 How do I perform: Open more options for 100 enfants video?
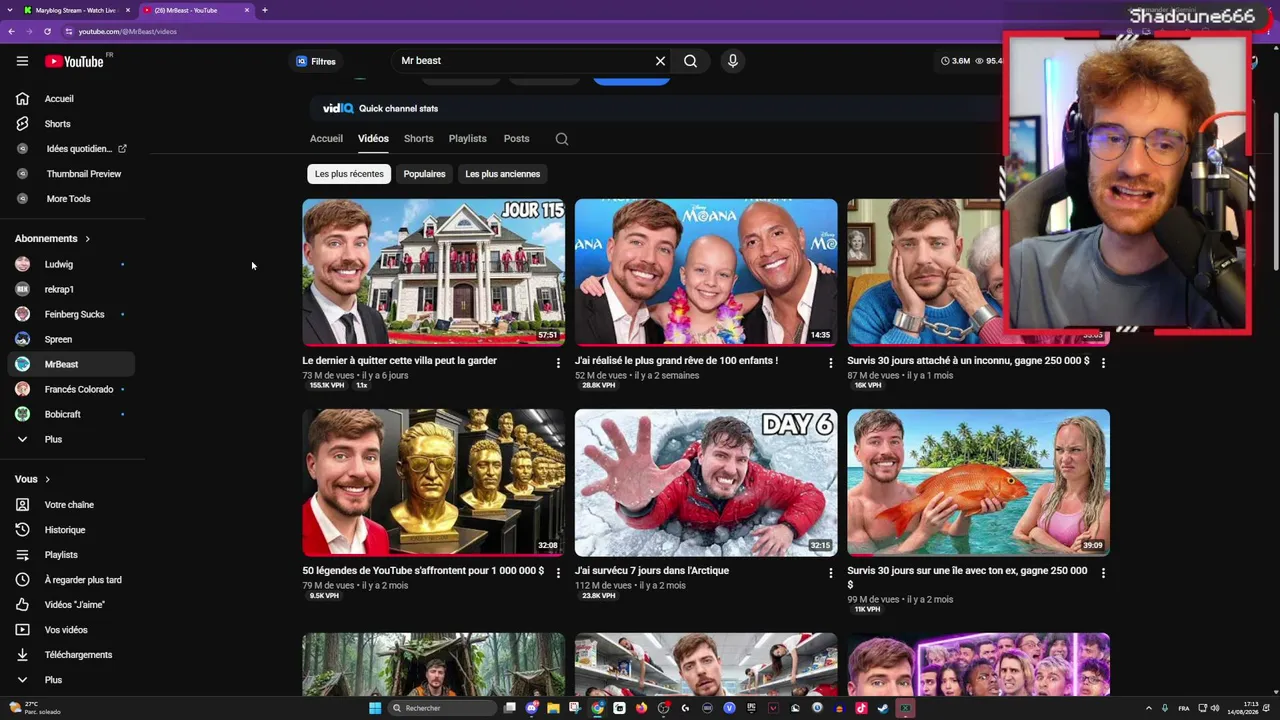(x=830, y=363)
